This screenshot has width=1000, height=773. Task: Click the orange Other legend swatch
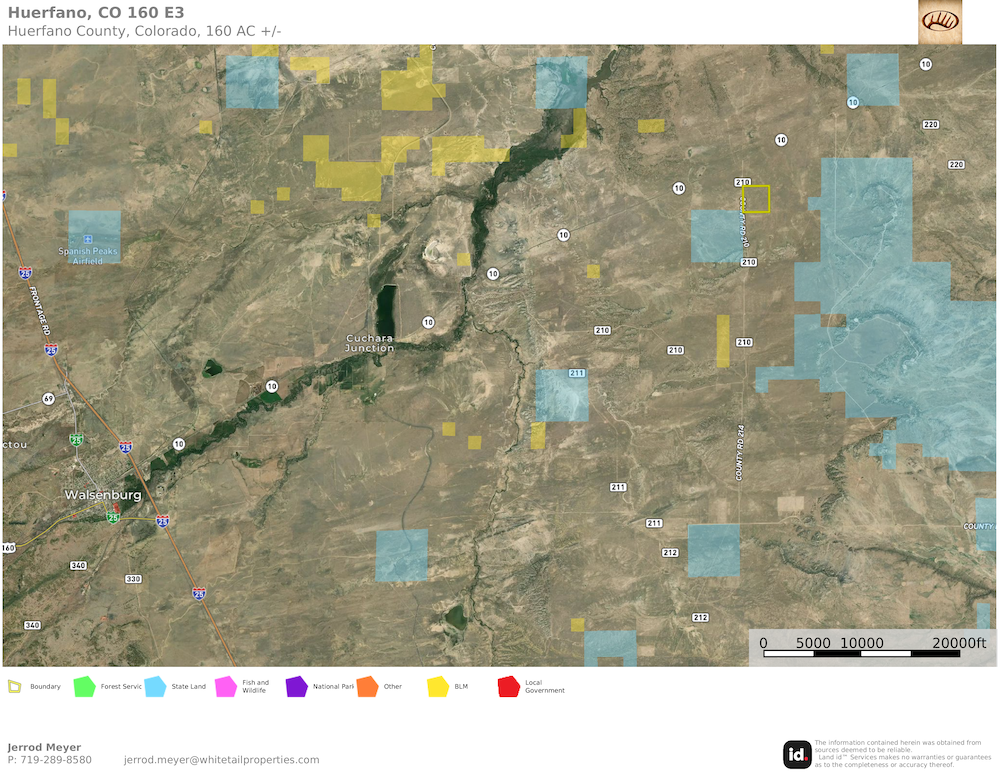point(367,686)
